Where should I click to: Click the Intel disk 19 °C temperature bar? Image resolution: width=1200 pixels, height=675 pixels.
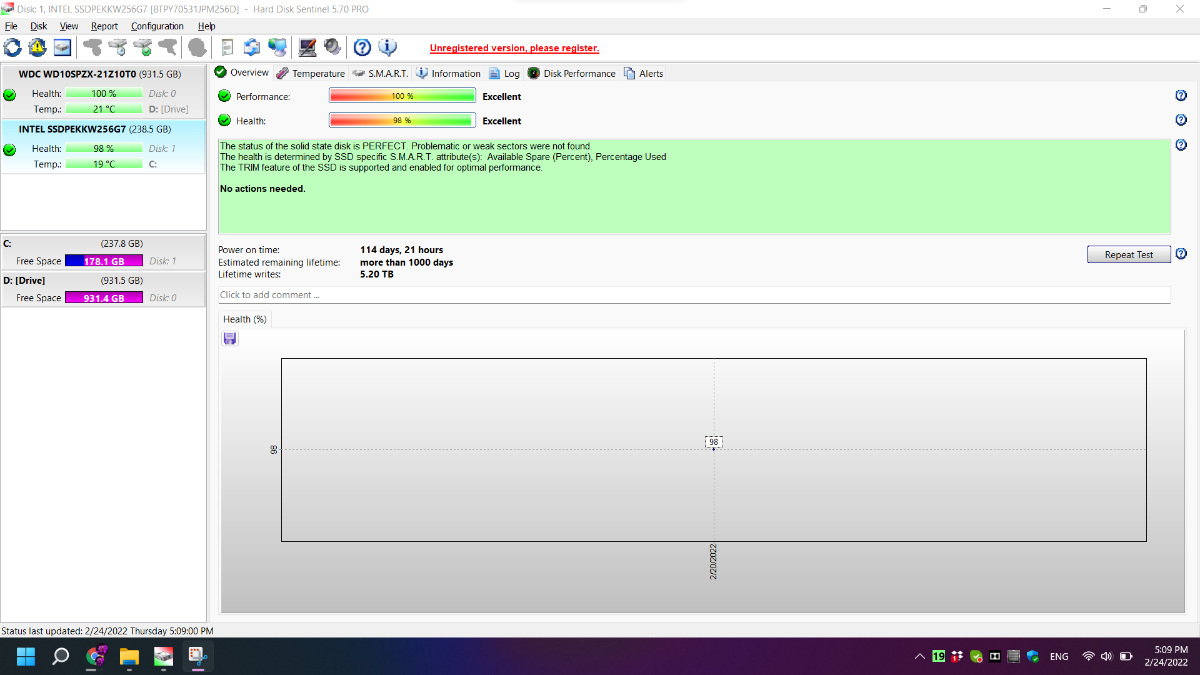[x=104, y=164]
